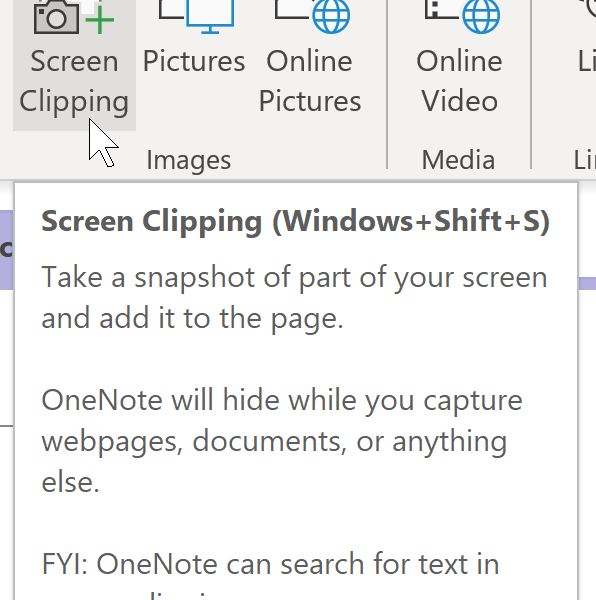Click the Pictures monitor icon
The image size is (596, 600).
(x=210, y=16)
